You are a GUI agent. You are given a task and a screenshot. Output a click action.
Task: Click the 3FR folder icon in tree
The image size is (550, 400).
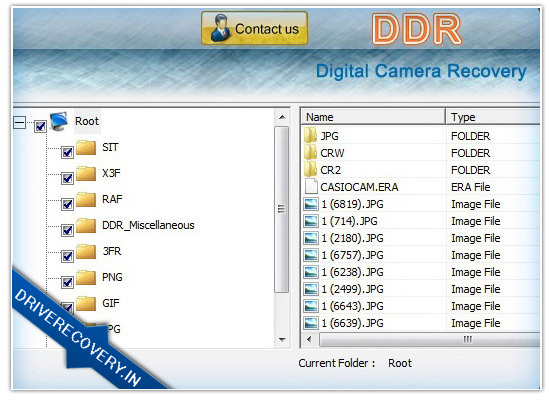[x=86, y=252]
